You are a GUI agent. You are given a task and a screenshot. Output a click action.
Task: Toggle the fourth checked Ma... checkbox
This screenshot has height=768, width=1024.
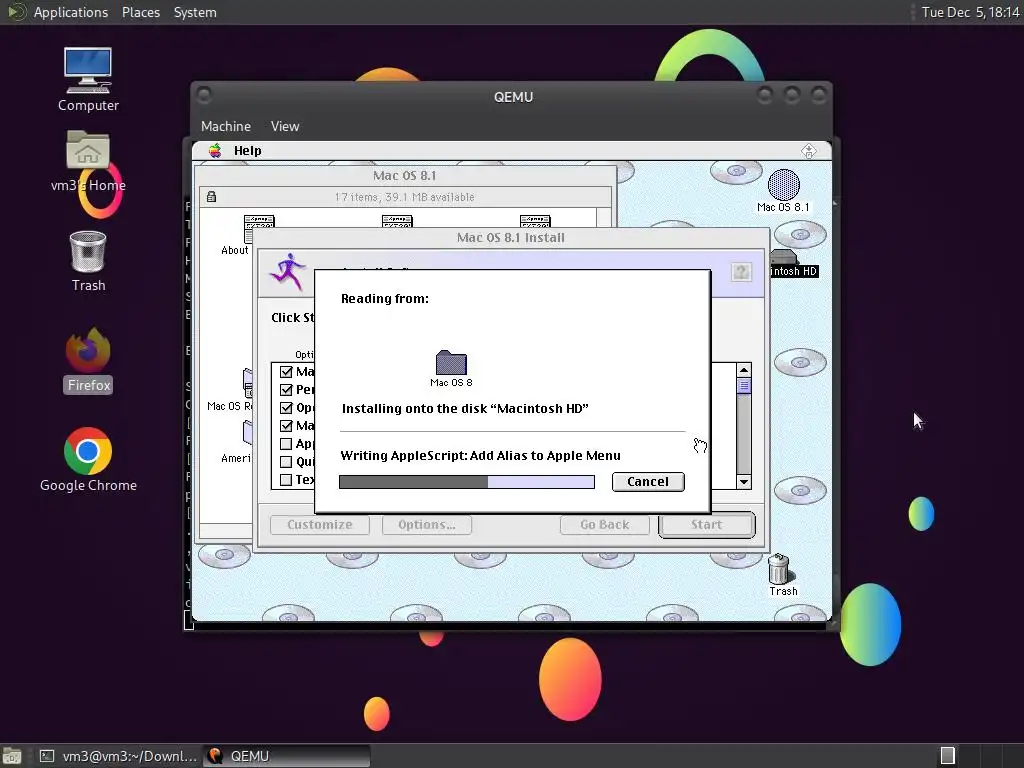[x=286, y=426]
